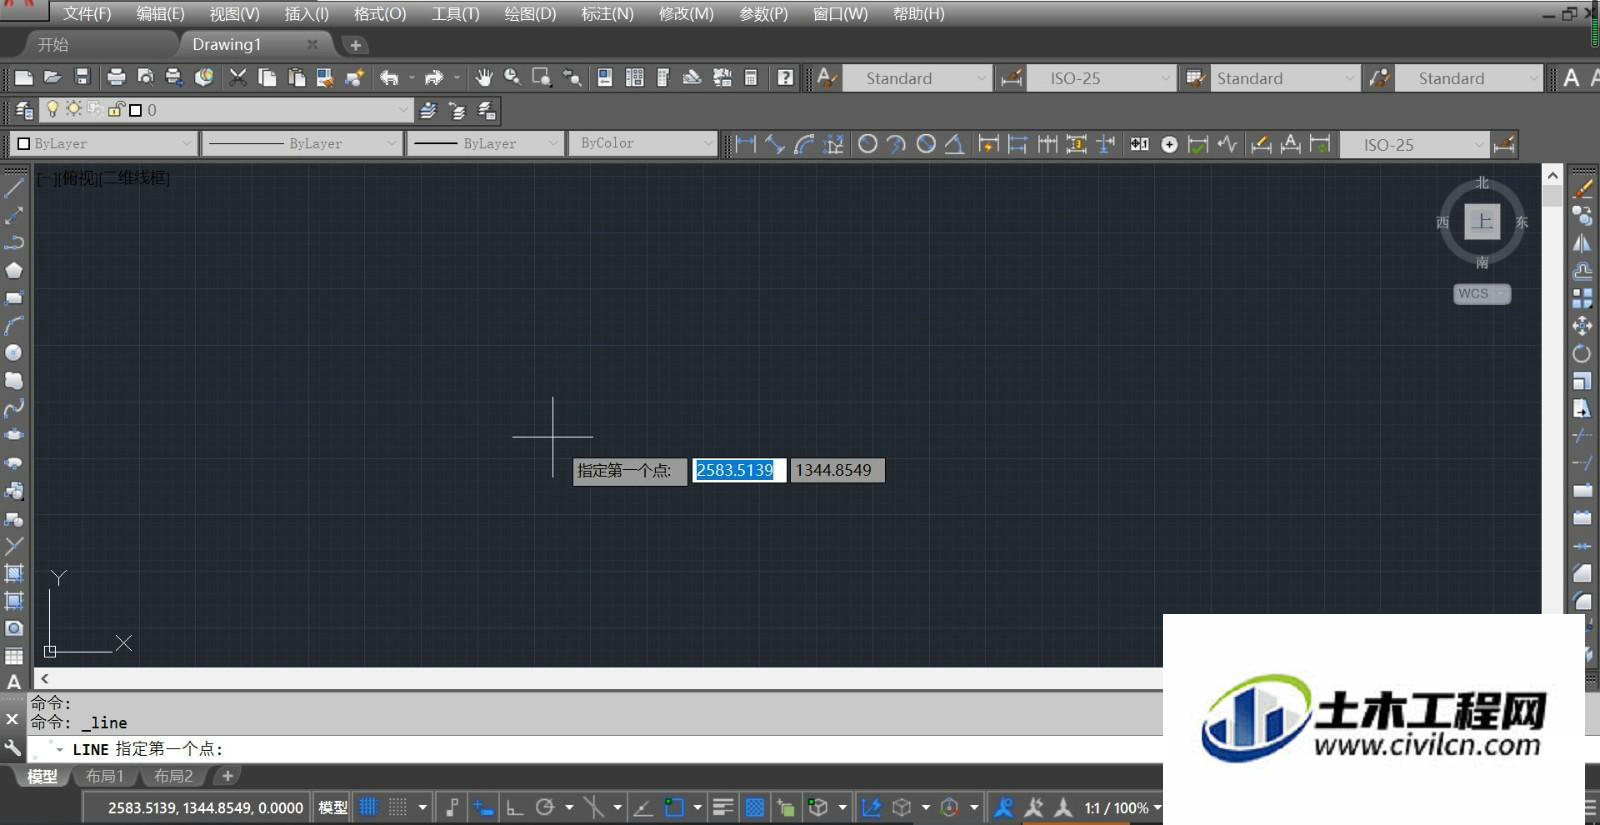Toggle polar tracking in status bar

[545, 807]
